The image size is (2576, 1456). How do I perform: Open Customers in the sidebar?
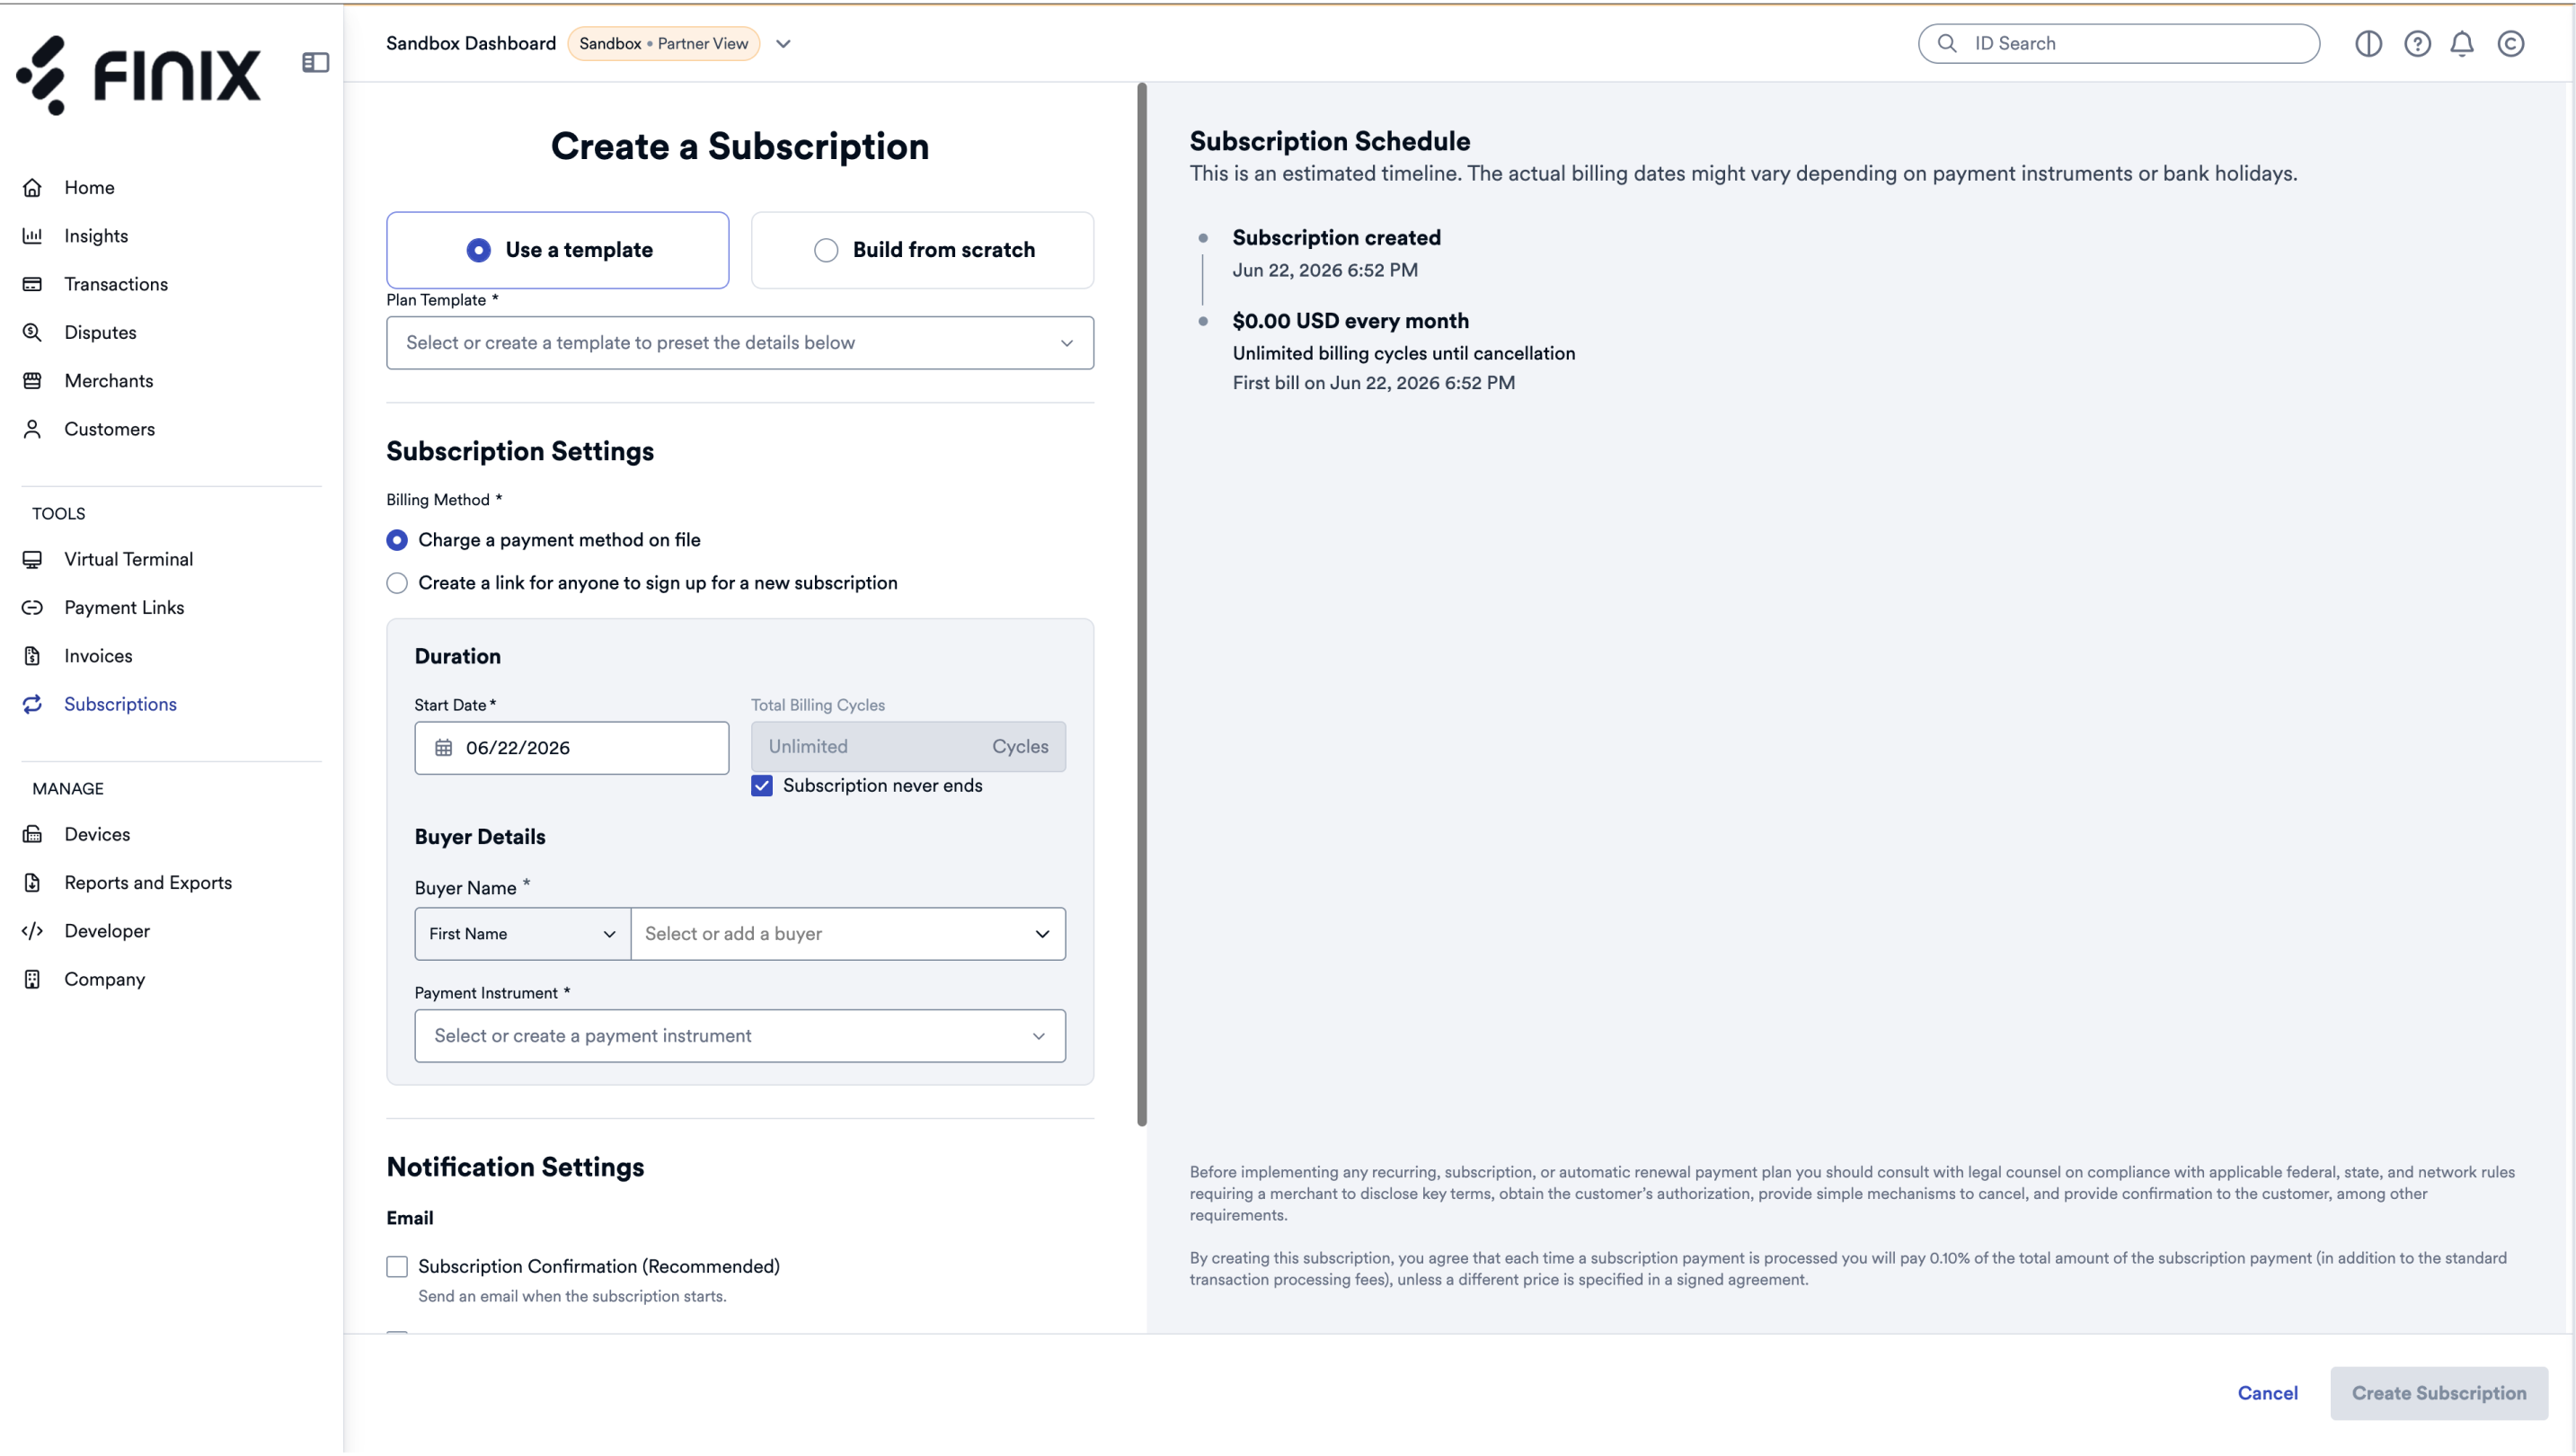109,429
